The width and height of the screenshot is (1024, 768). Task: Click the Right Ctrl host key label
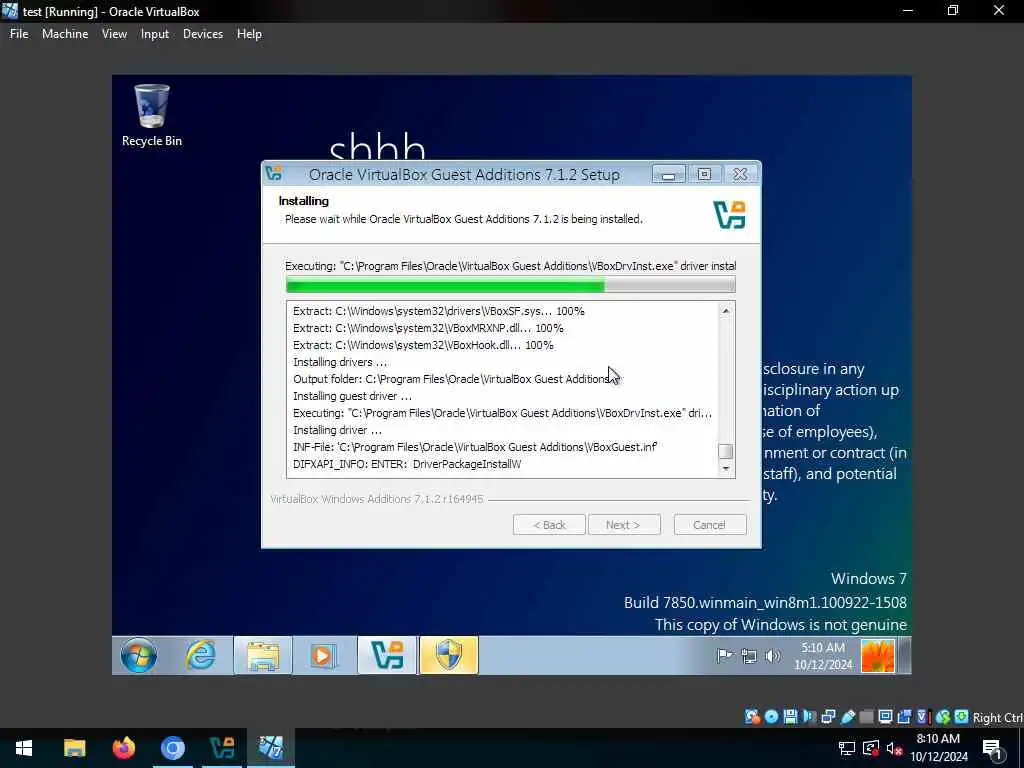point(997,718)
